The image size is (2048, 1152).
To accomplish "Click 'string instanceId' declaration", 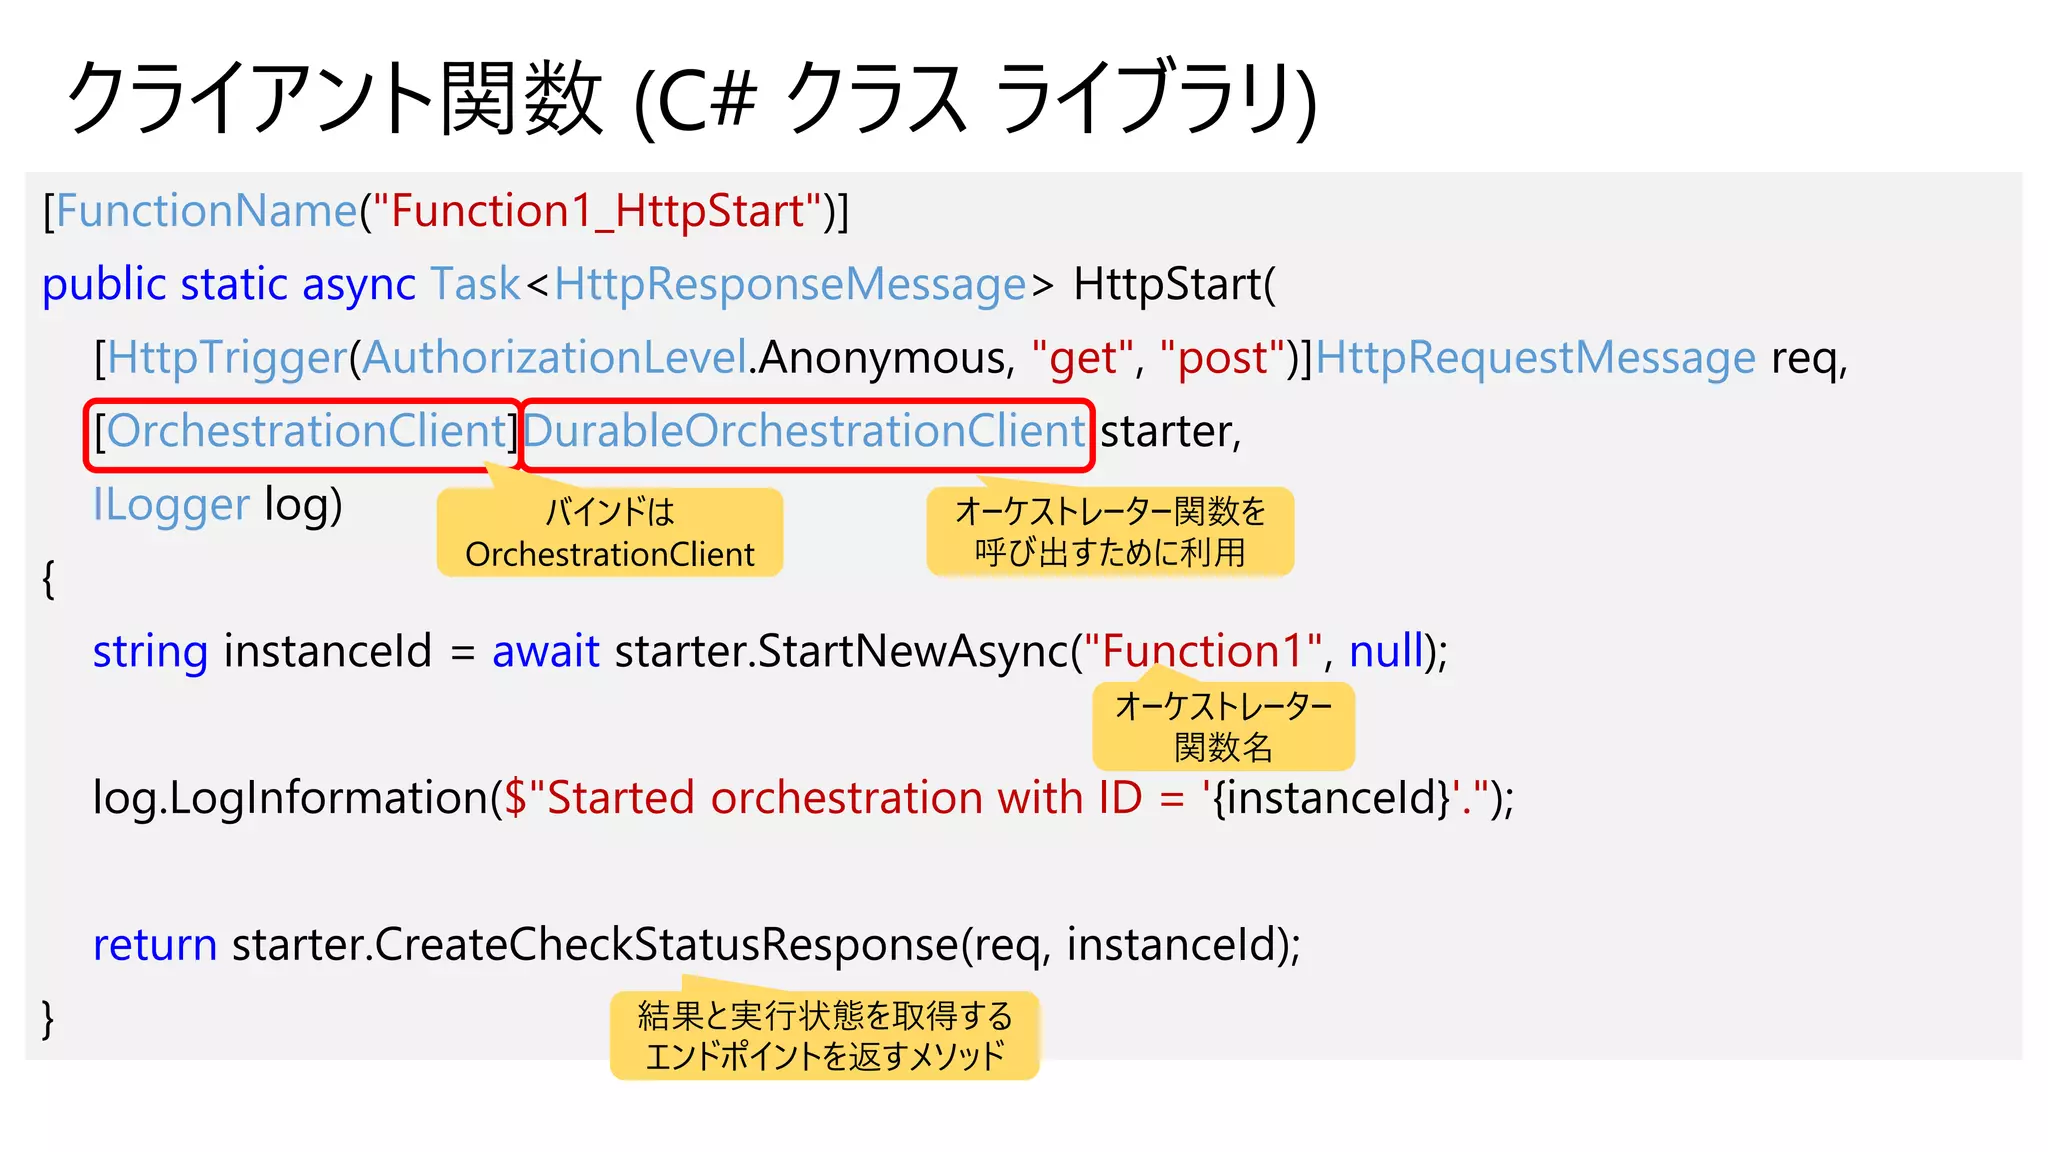I will [x=262, y=651].
